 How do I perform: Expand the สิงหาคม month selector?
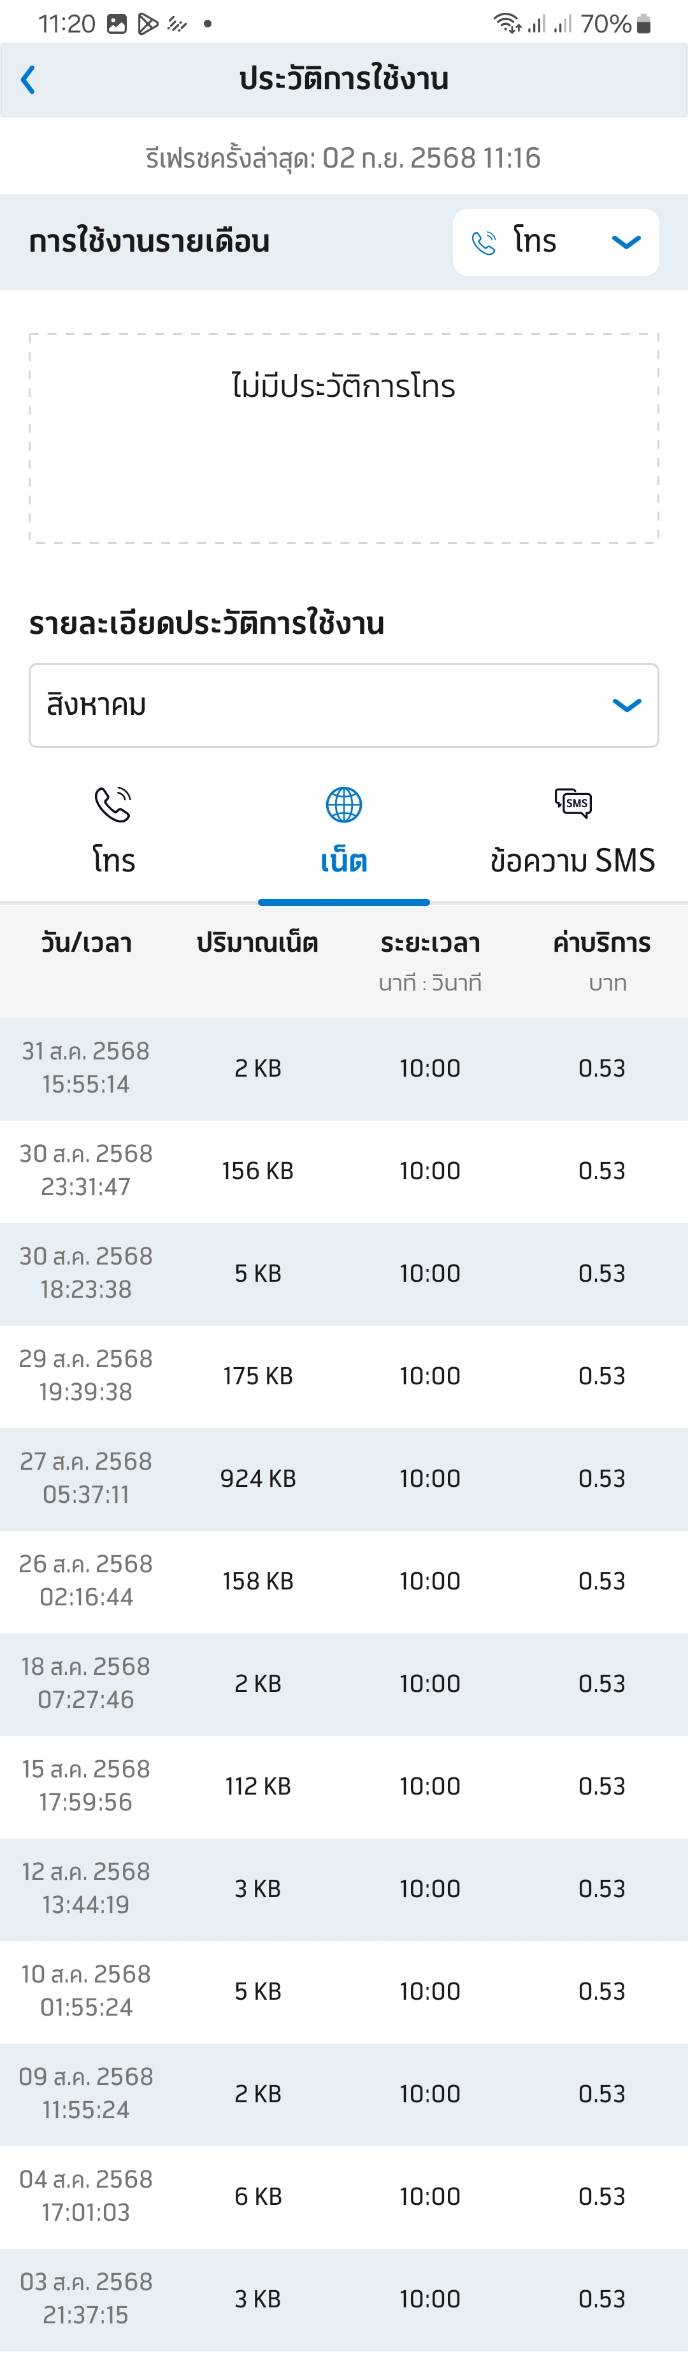(x=344, y=705)
